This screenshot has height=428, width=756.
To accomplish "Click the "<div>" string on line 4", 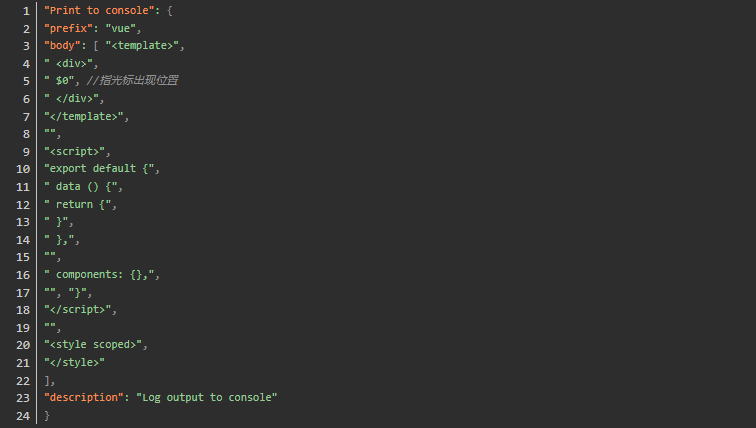I will 72,63.
